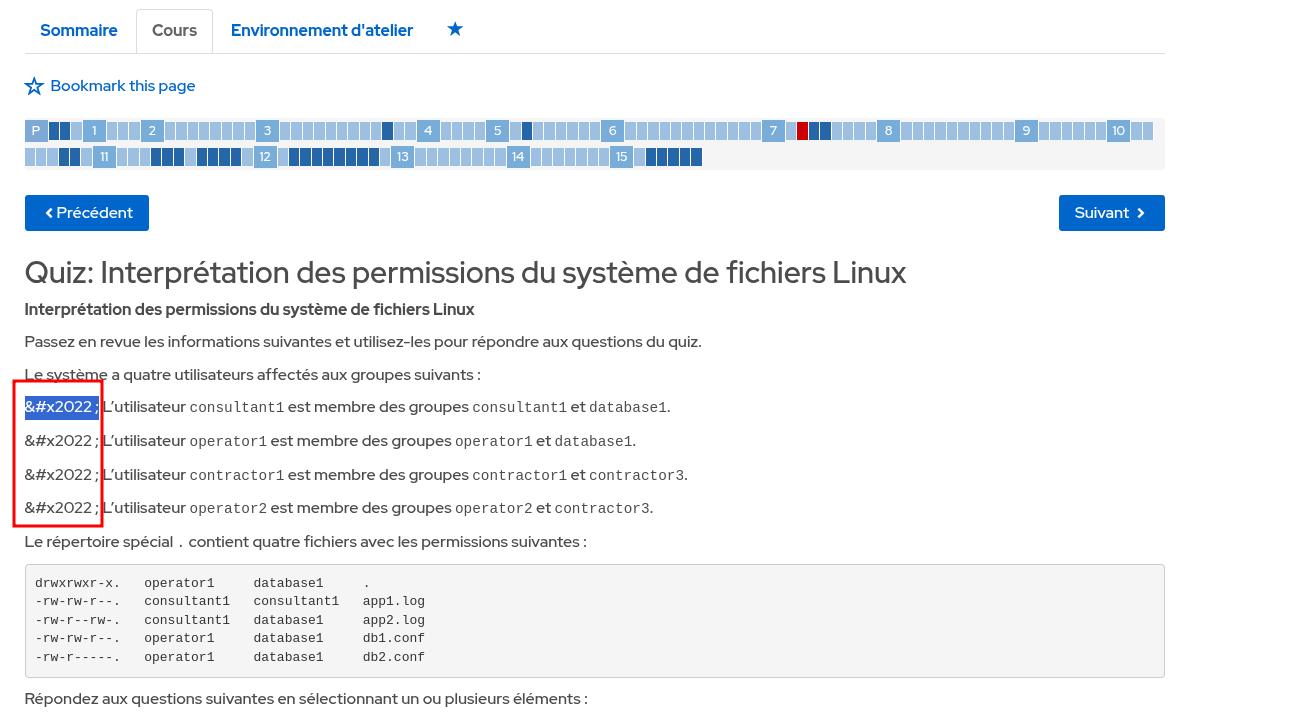Jump to chapter 5 marker
Viewport: 1300px width, 717px height.
[497, 131]
